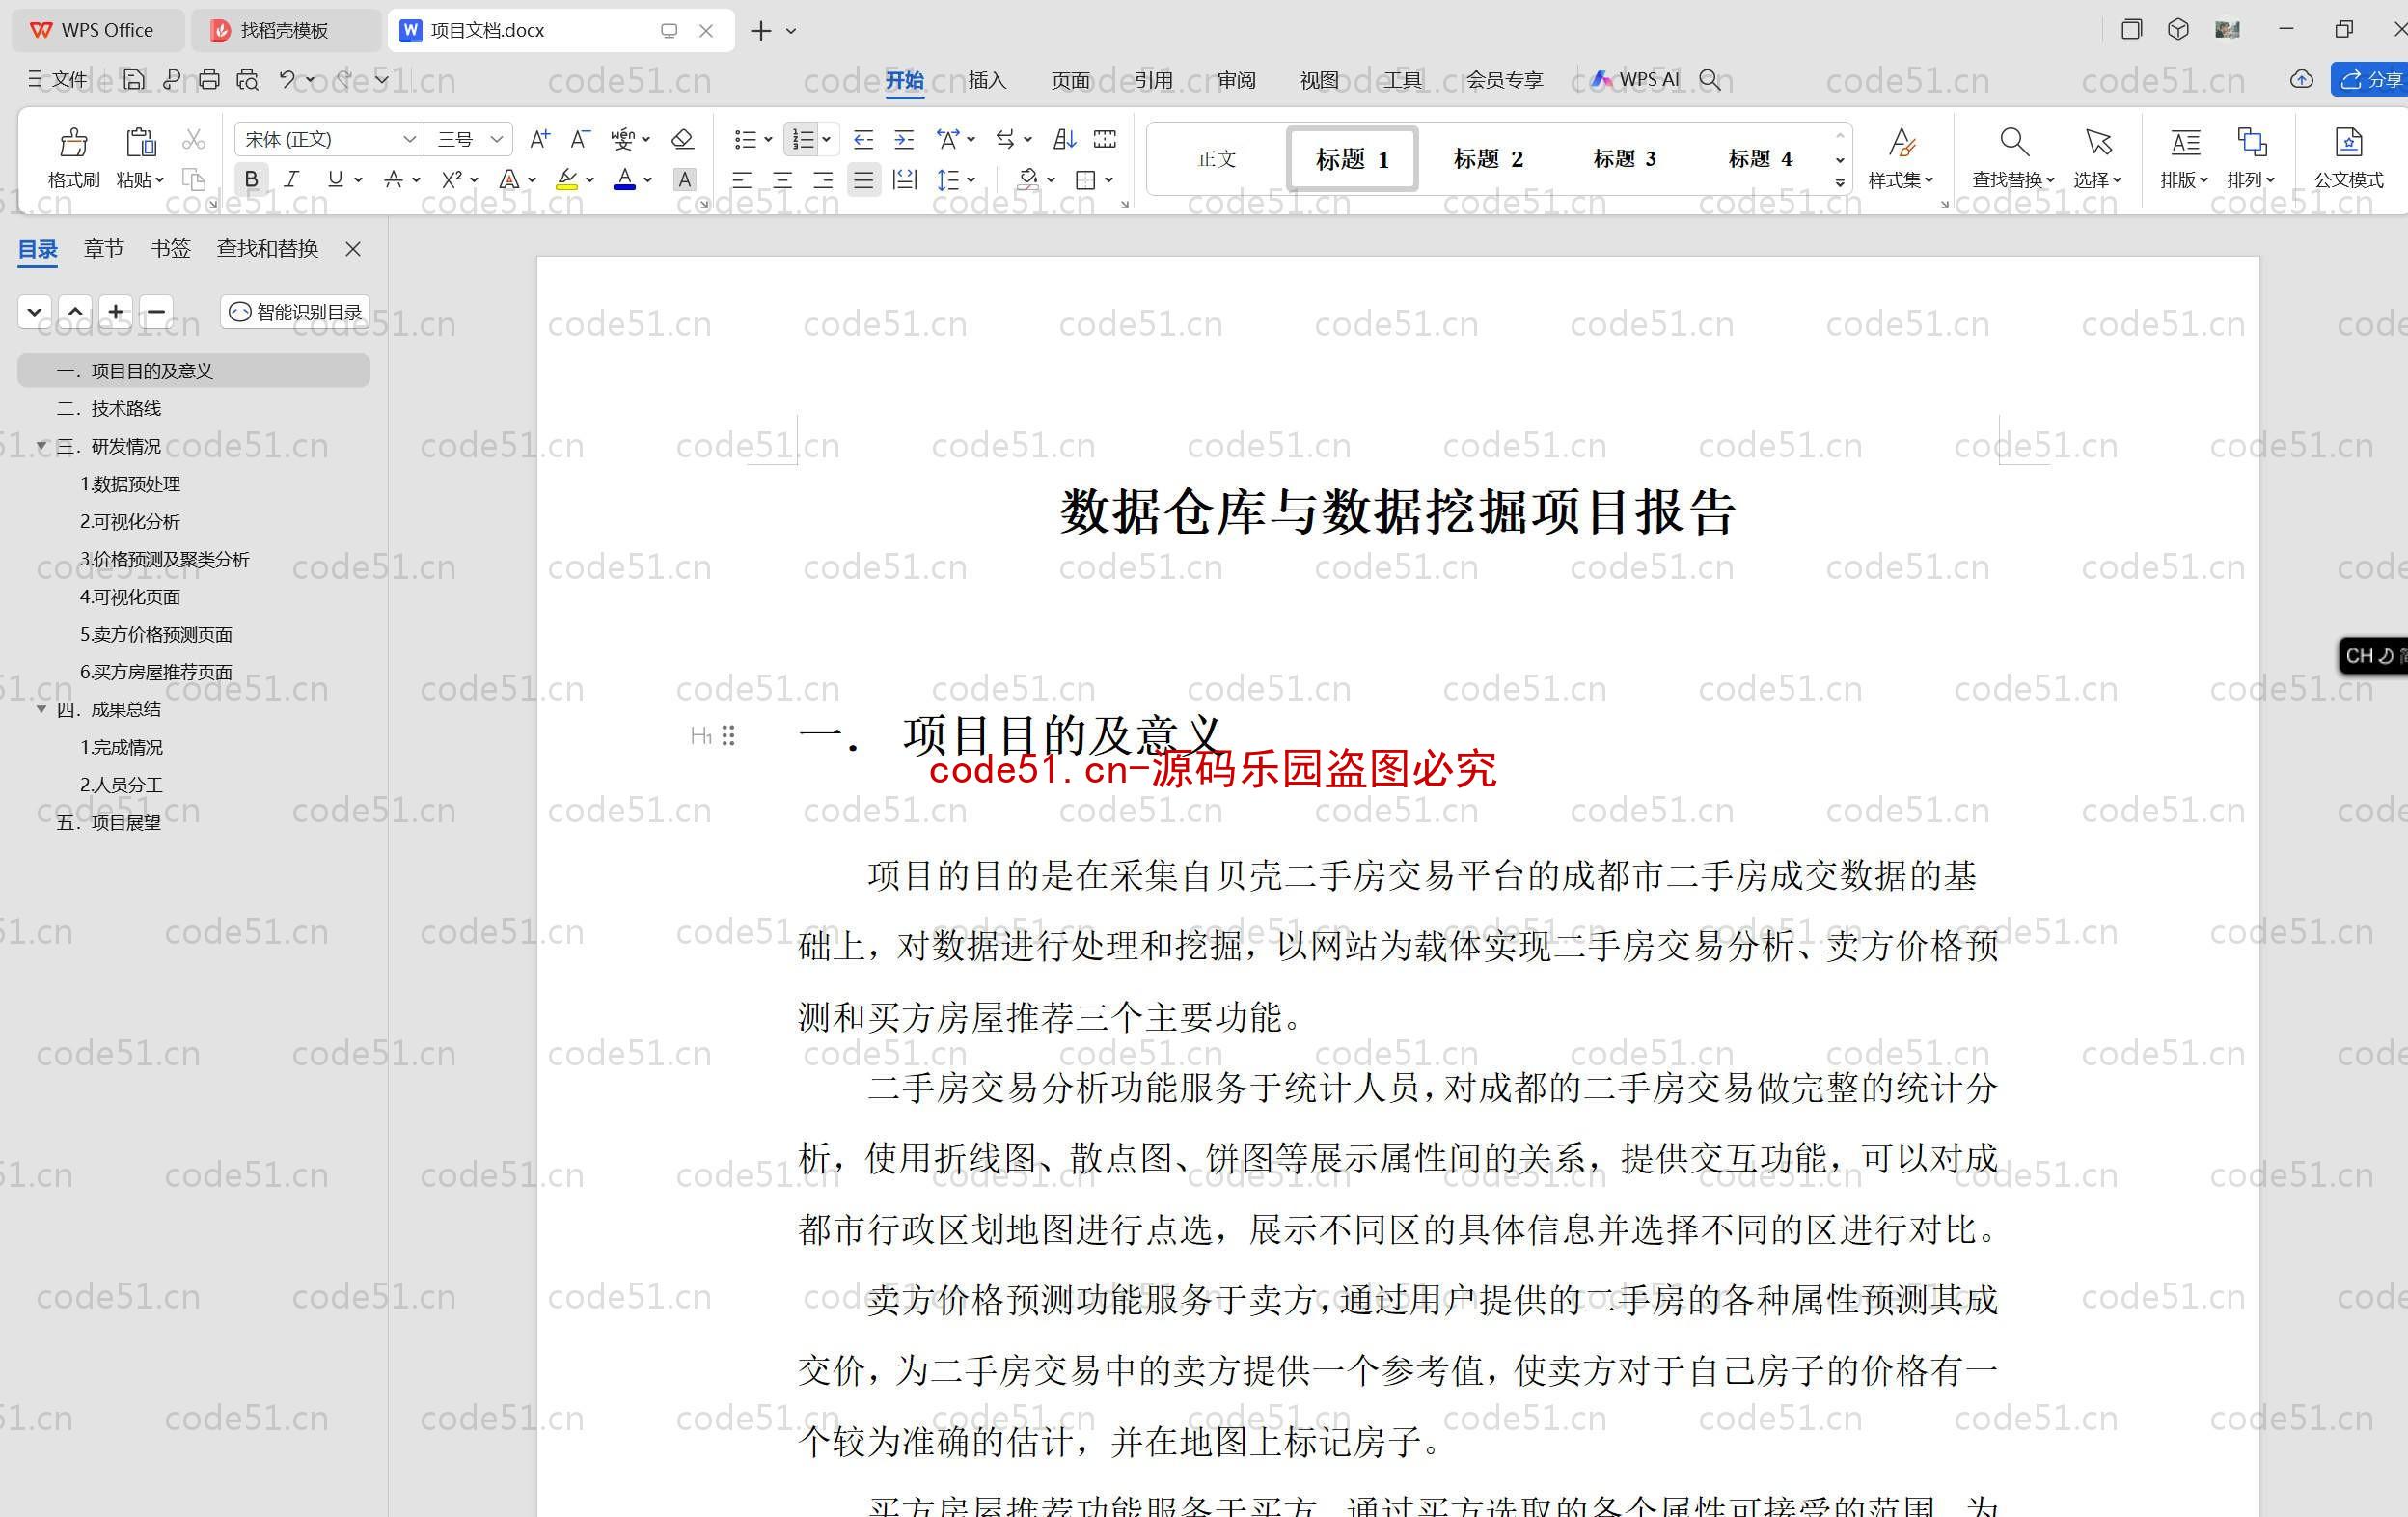Click the font color A swatch
Screen dimensions: 2408x1517
pos(625,179)
